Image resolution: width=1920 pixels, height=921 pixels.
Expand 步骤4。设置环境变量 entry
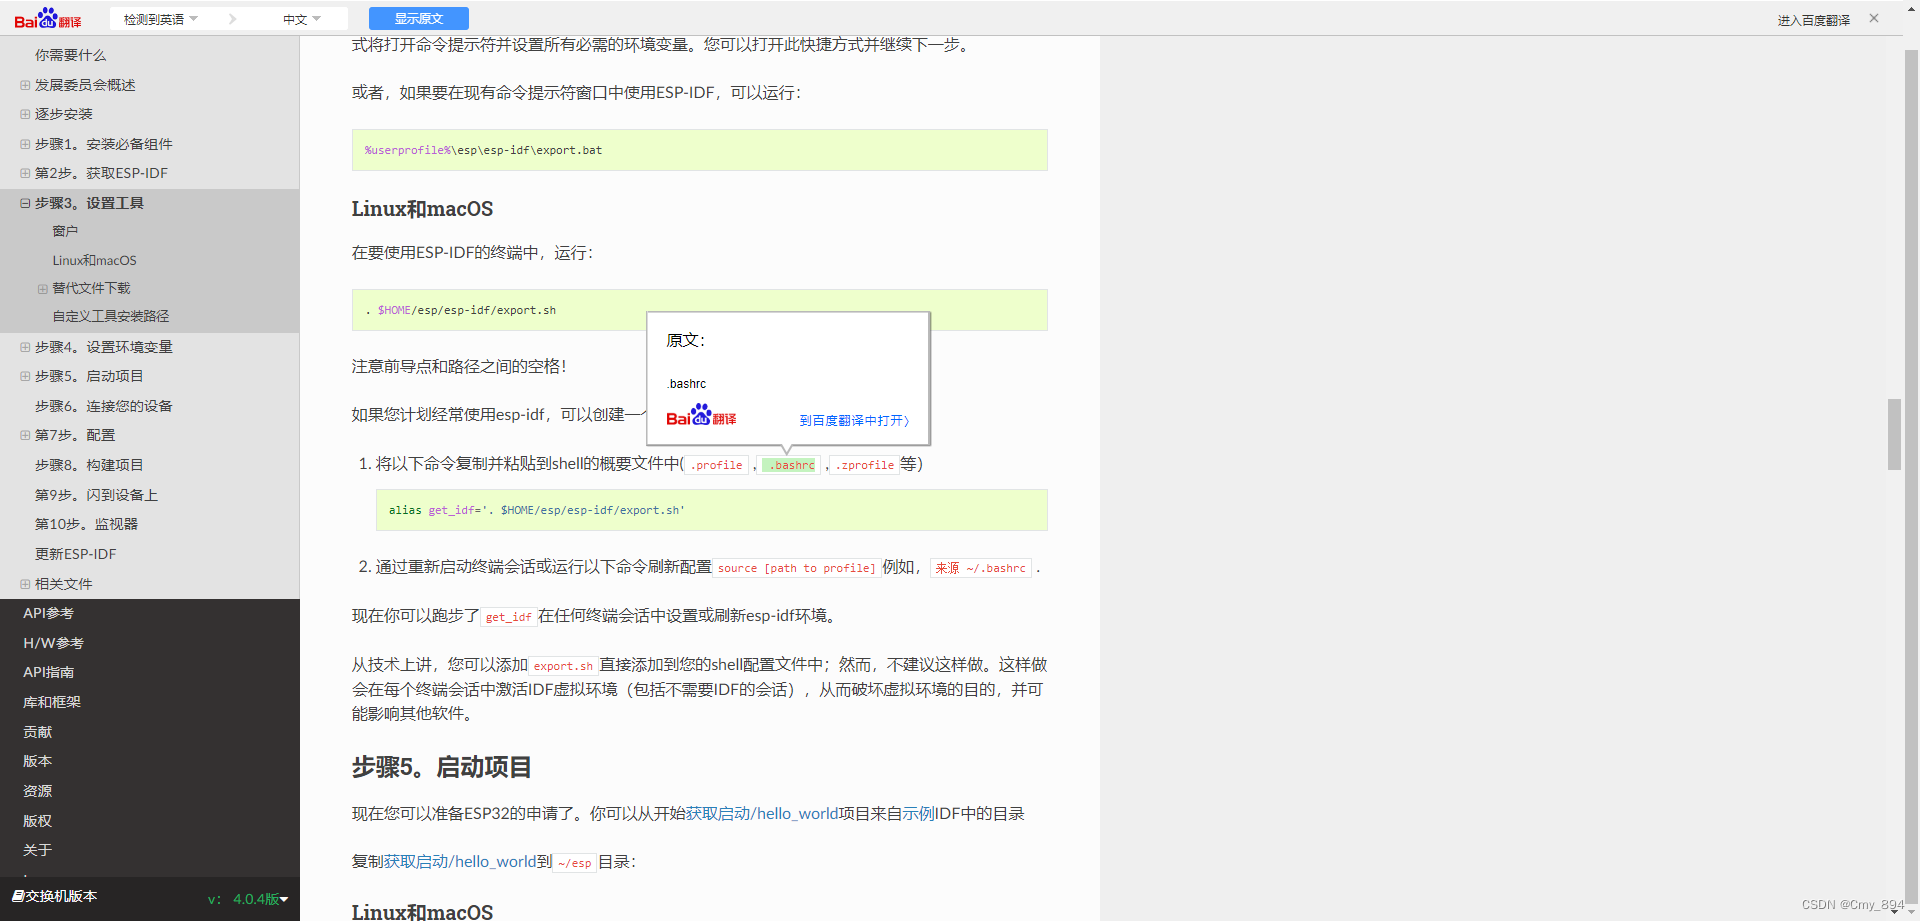[25, 347]
